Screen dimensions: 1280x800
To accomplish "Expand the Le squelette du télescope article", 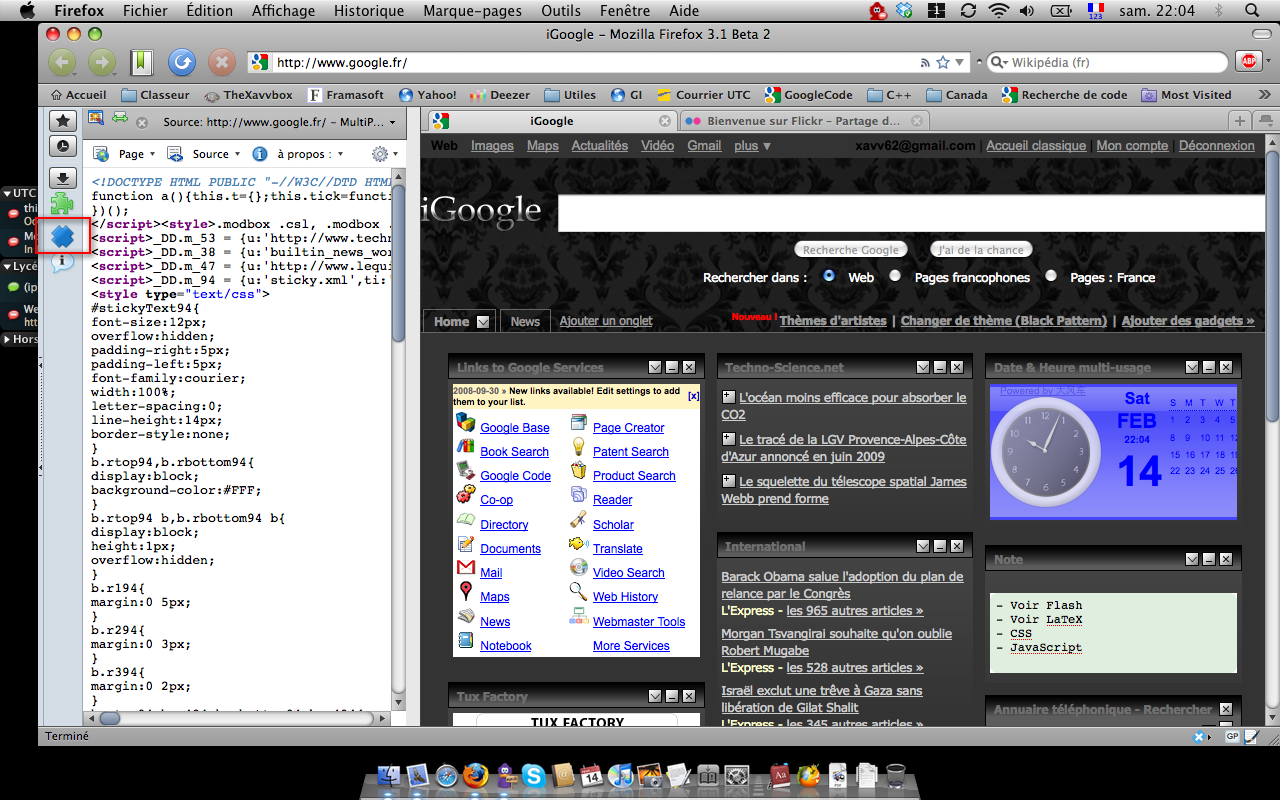I will pos(728,481).
